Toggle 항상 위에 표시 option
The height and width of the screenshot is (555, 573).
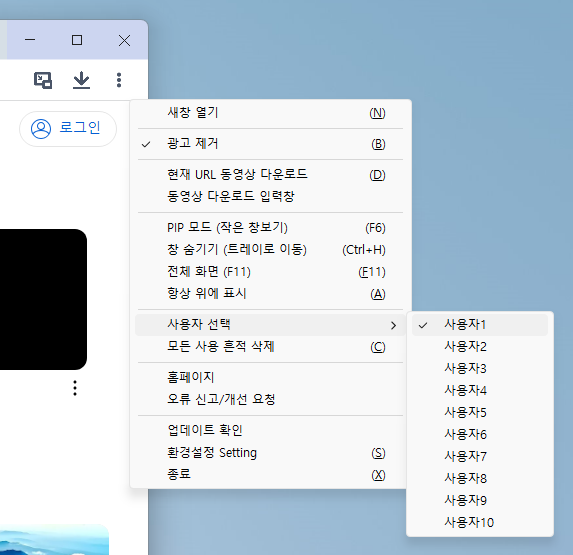click(x=270, y=294)
